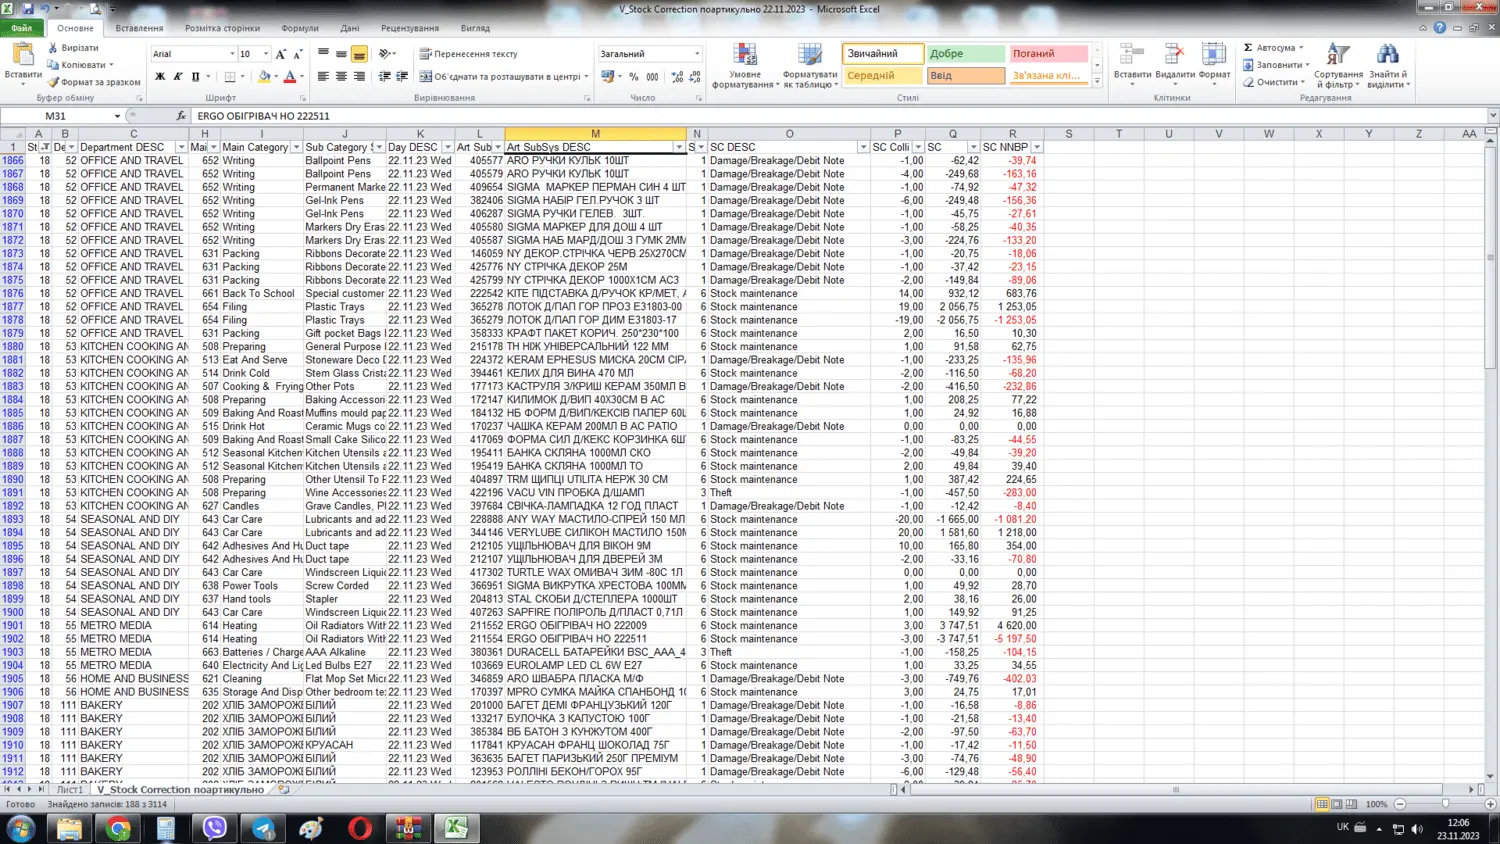Click the Merge and Center icon
The image size is (1500, 844).
coord(426,76)
